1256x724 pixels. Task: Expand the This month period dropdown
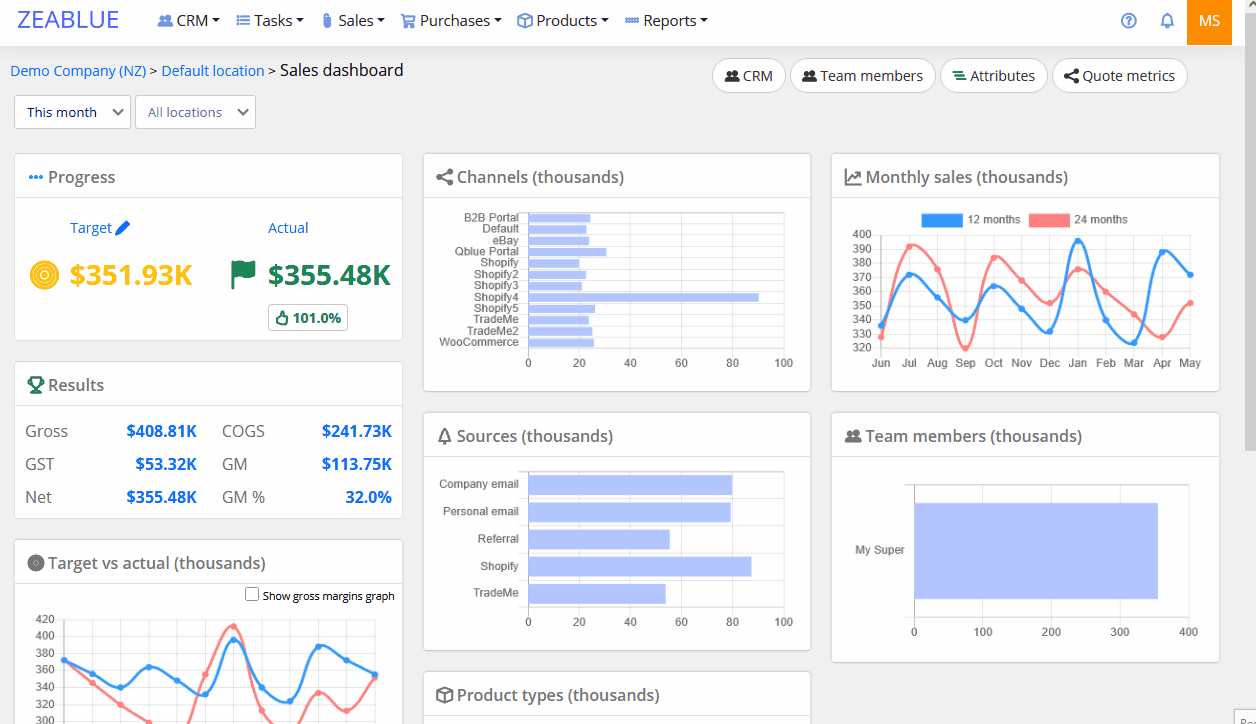[72, 112]
